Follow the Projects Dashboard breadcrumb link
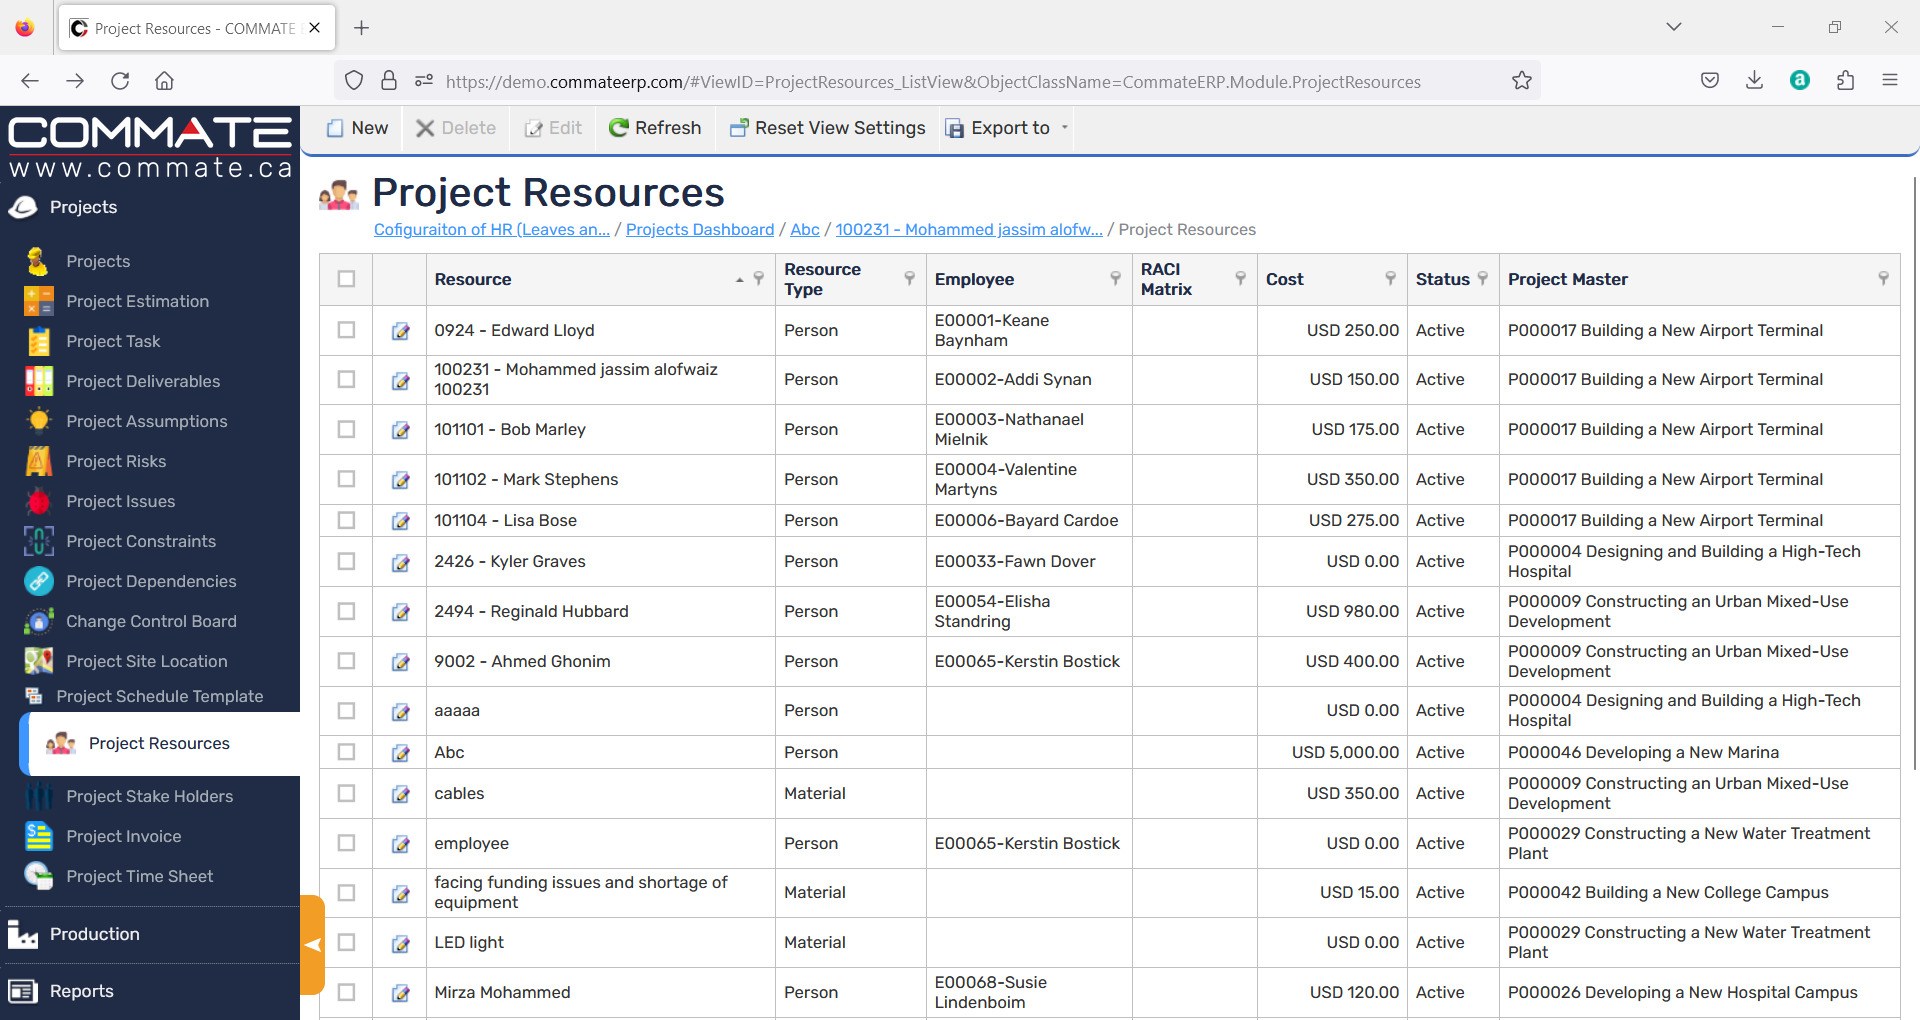 [700, 229]
